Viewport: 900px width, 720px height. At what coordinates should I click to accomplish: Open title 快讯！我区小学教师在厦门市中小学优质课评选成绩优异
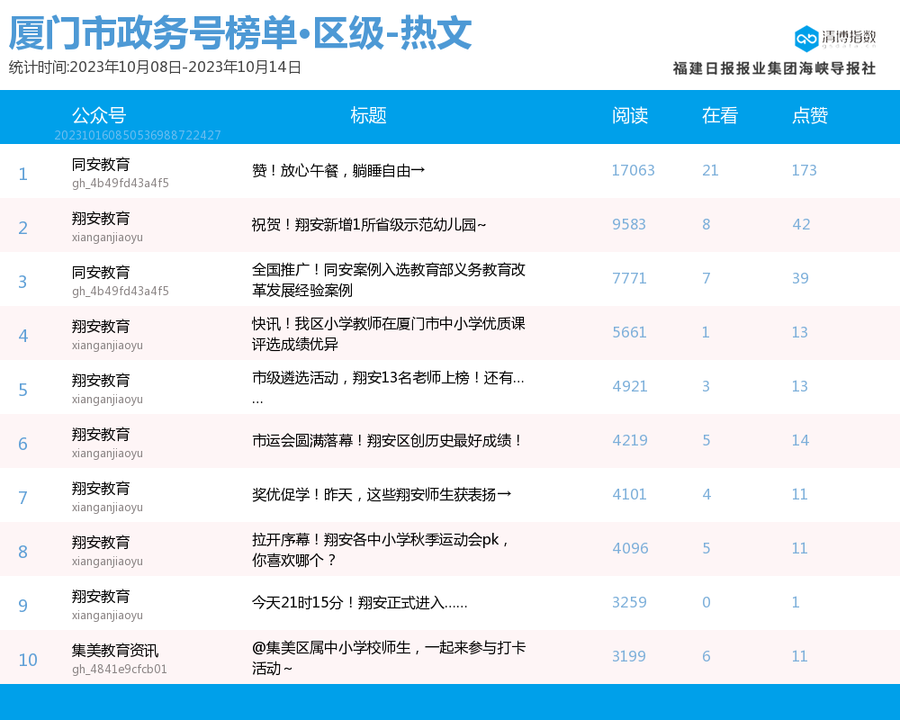[389, 334]
